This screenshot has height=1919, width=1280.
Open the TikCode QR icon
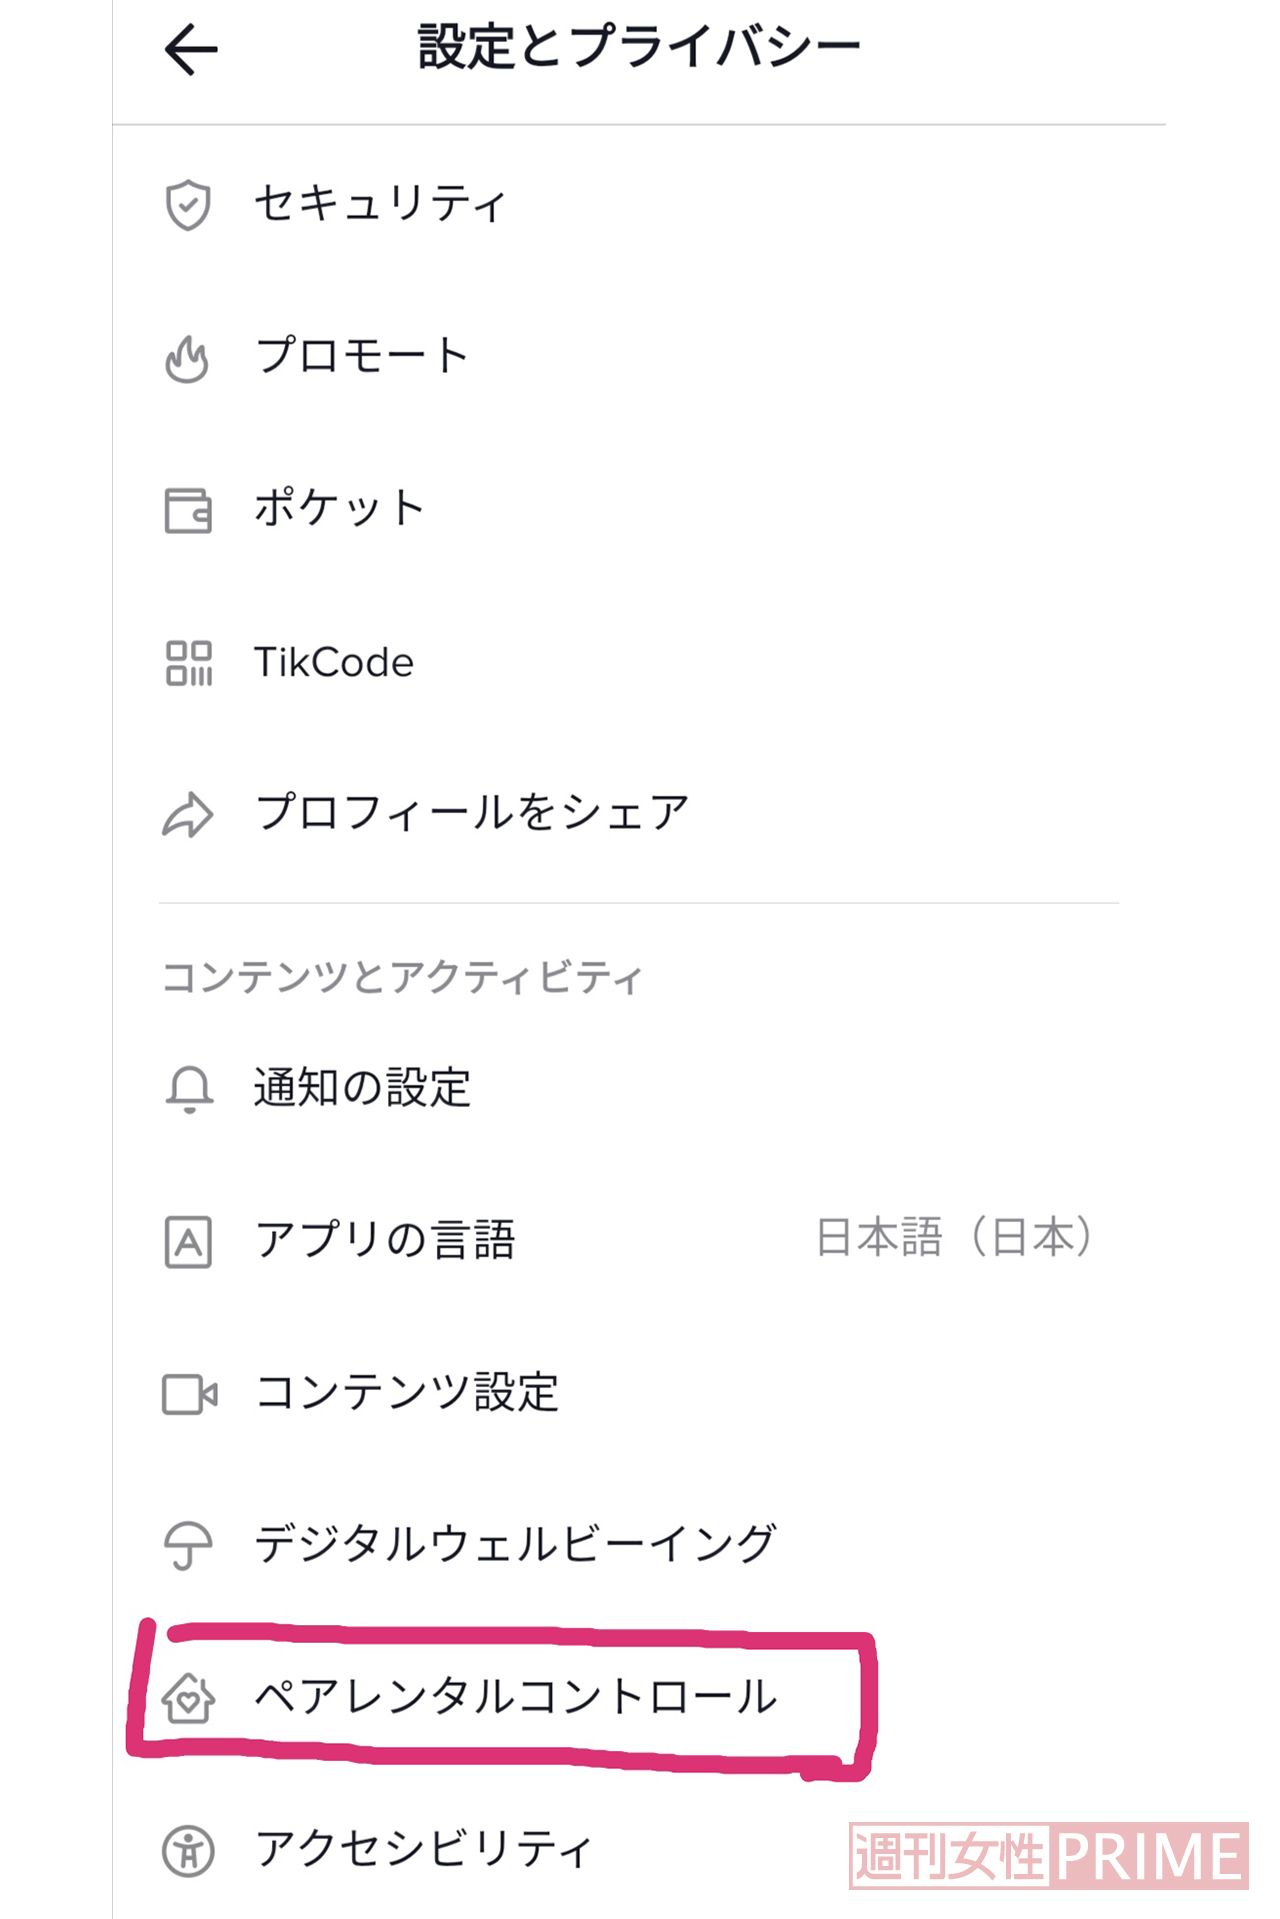[x=190, y=663]
